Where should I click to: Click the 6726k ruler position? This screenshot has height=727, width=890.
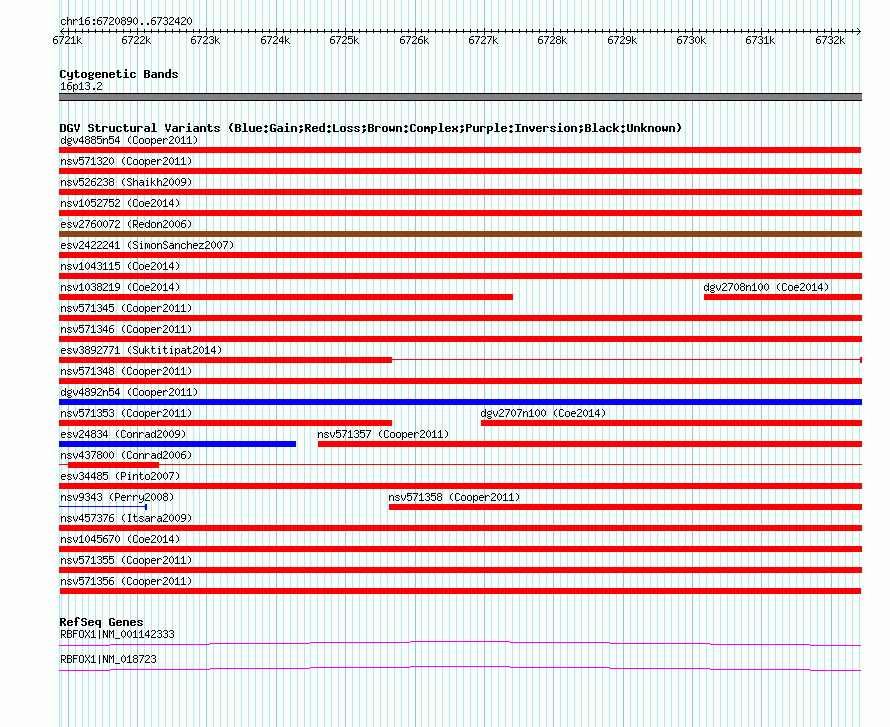click(414, 40)
